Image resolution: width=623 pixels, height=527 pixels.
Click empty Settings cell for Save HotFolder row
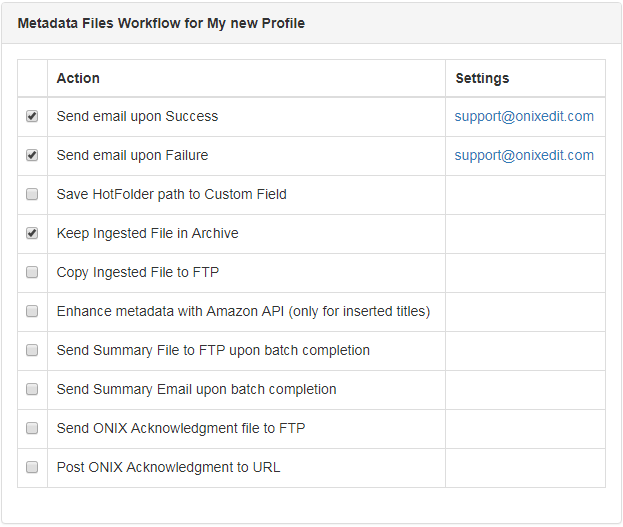[525, 195]
